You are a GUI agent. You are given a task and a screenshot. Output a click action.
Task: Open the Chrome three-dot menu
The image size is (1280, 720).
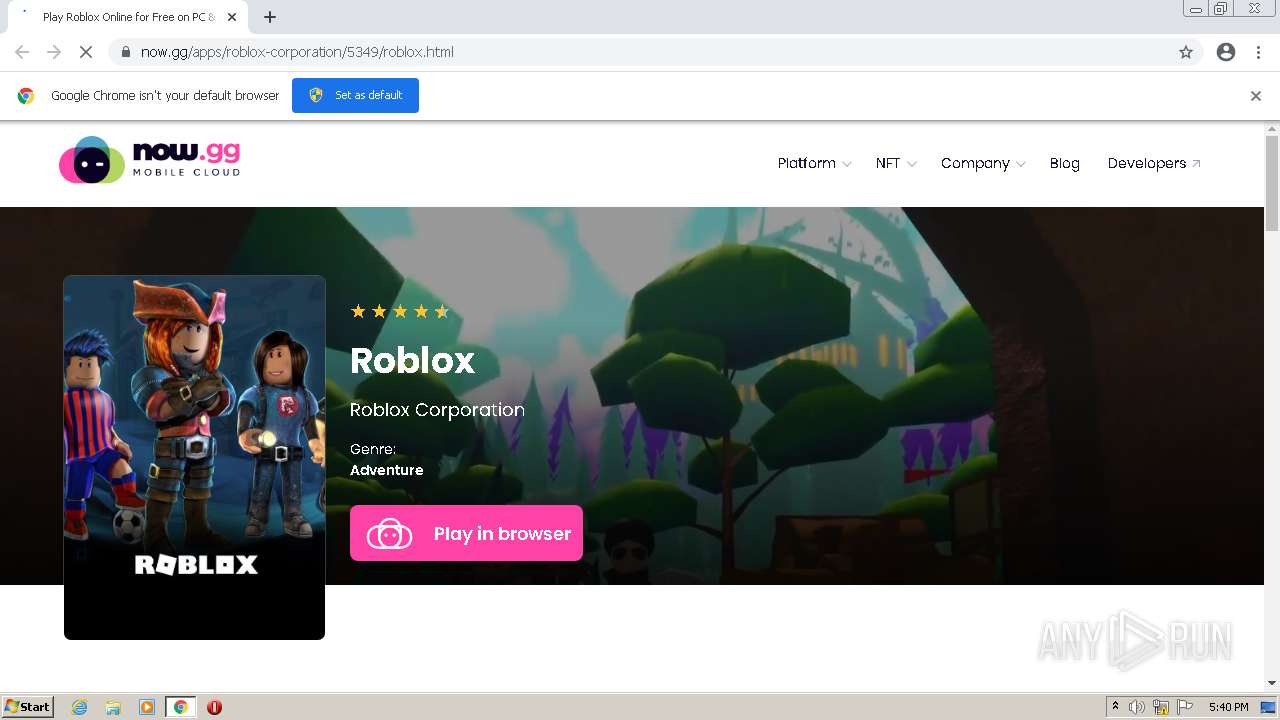[1258, 52]
